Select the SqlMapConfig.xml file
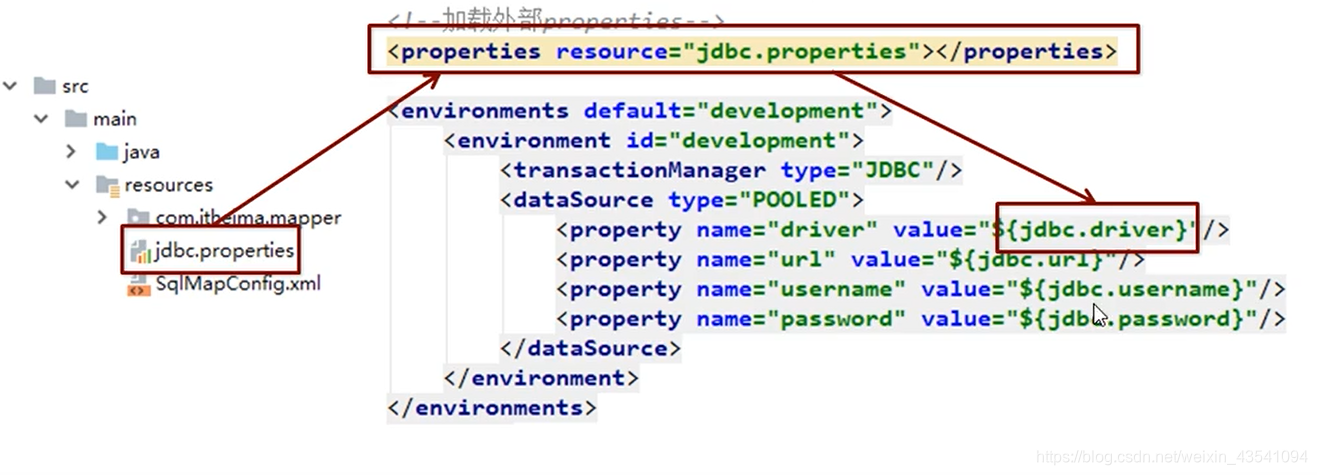Screen dimensions: 1317x475 point(224,284)
